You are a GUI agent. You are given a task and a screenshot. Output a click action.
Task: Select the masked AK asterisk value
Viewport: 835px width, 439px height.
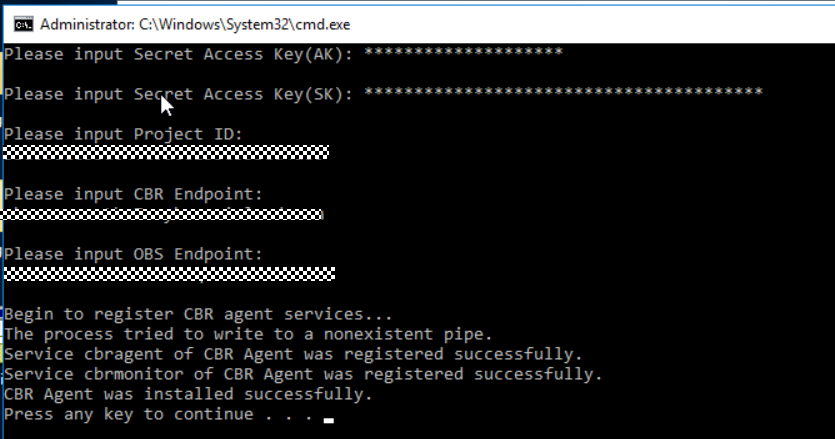[x=463, y=52]
